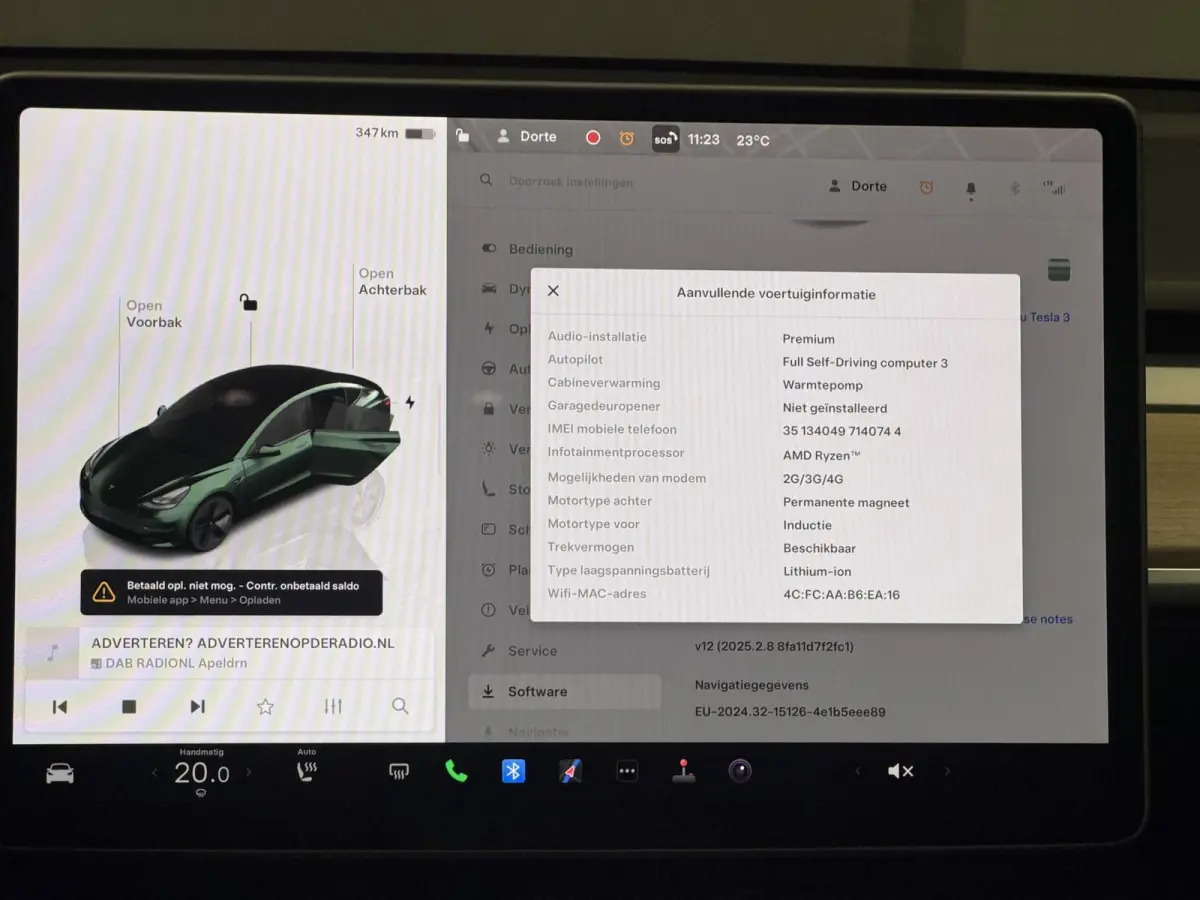The width and height of the screenshot is (1200, 900).
Task: Search media with magnifier icon
Action: tap(400, 706)
